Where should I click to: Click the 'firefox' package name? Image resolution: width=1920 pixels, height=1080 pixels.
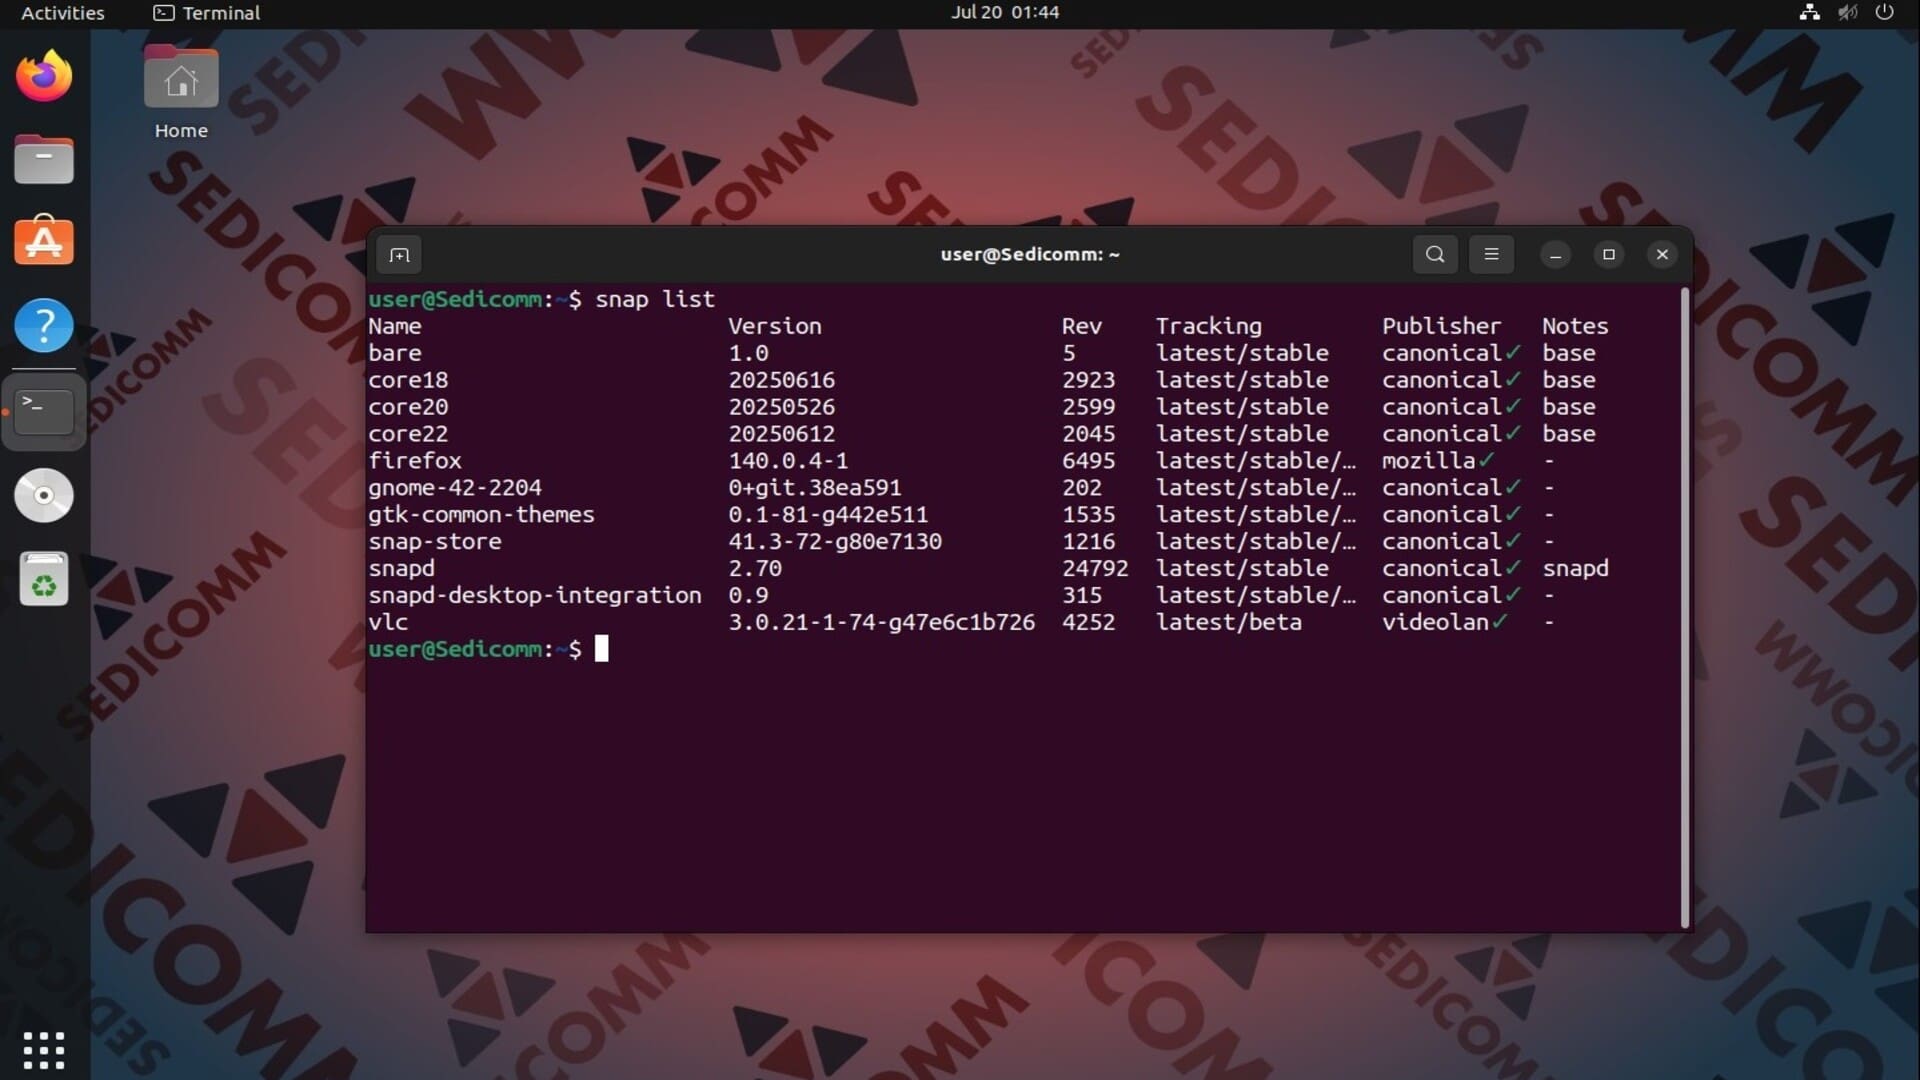(x=415, y=461)
